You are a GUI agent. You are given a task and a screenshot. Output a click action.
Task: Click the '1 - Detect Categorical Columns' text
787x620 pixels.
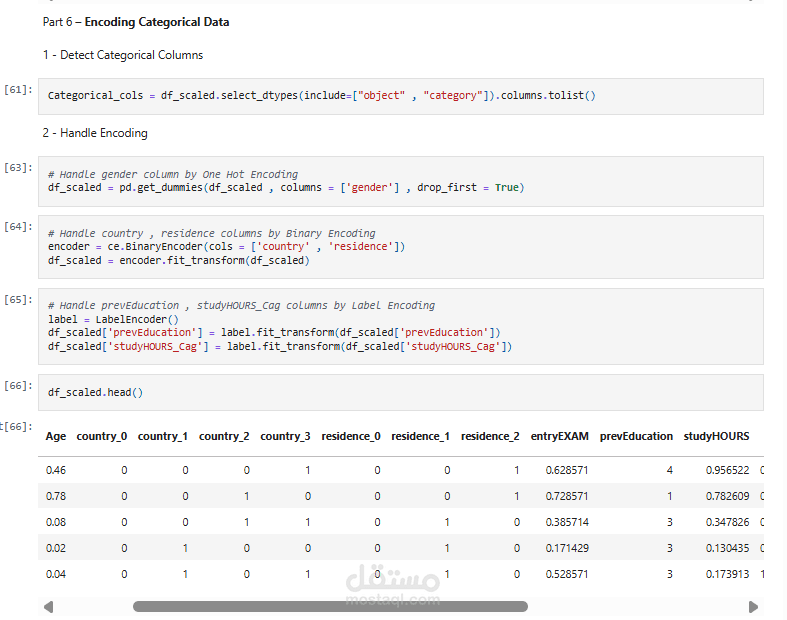(122, 55)
